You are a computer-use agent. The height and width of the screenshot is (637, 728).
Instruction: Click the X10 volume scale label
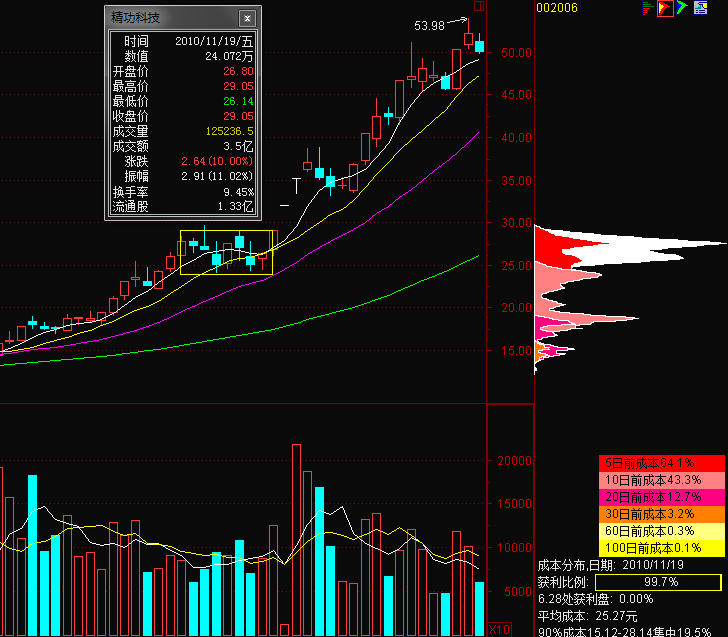(x=497, y=629)
